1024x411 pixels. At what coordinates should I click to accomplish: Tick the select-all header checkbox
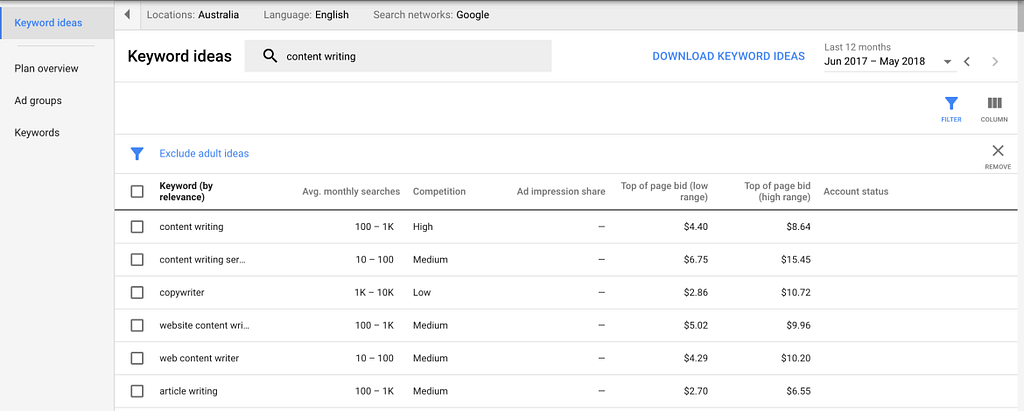click(137, 192)
